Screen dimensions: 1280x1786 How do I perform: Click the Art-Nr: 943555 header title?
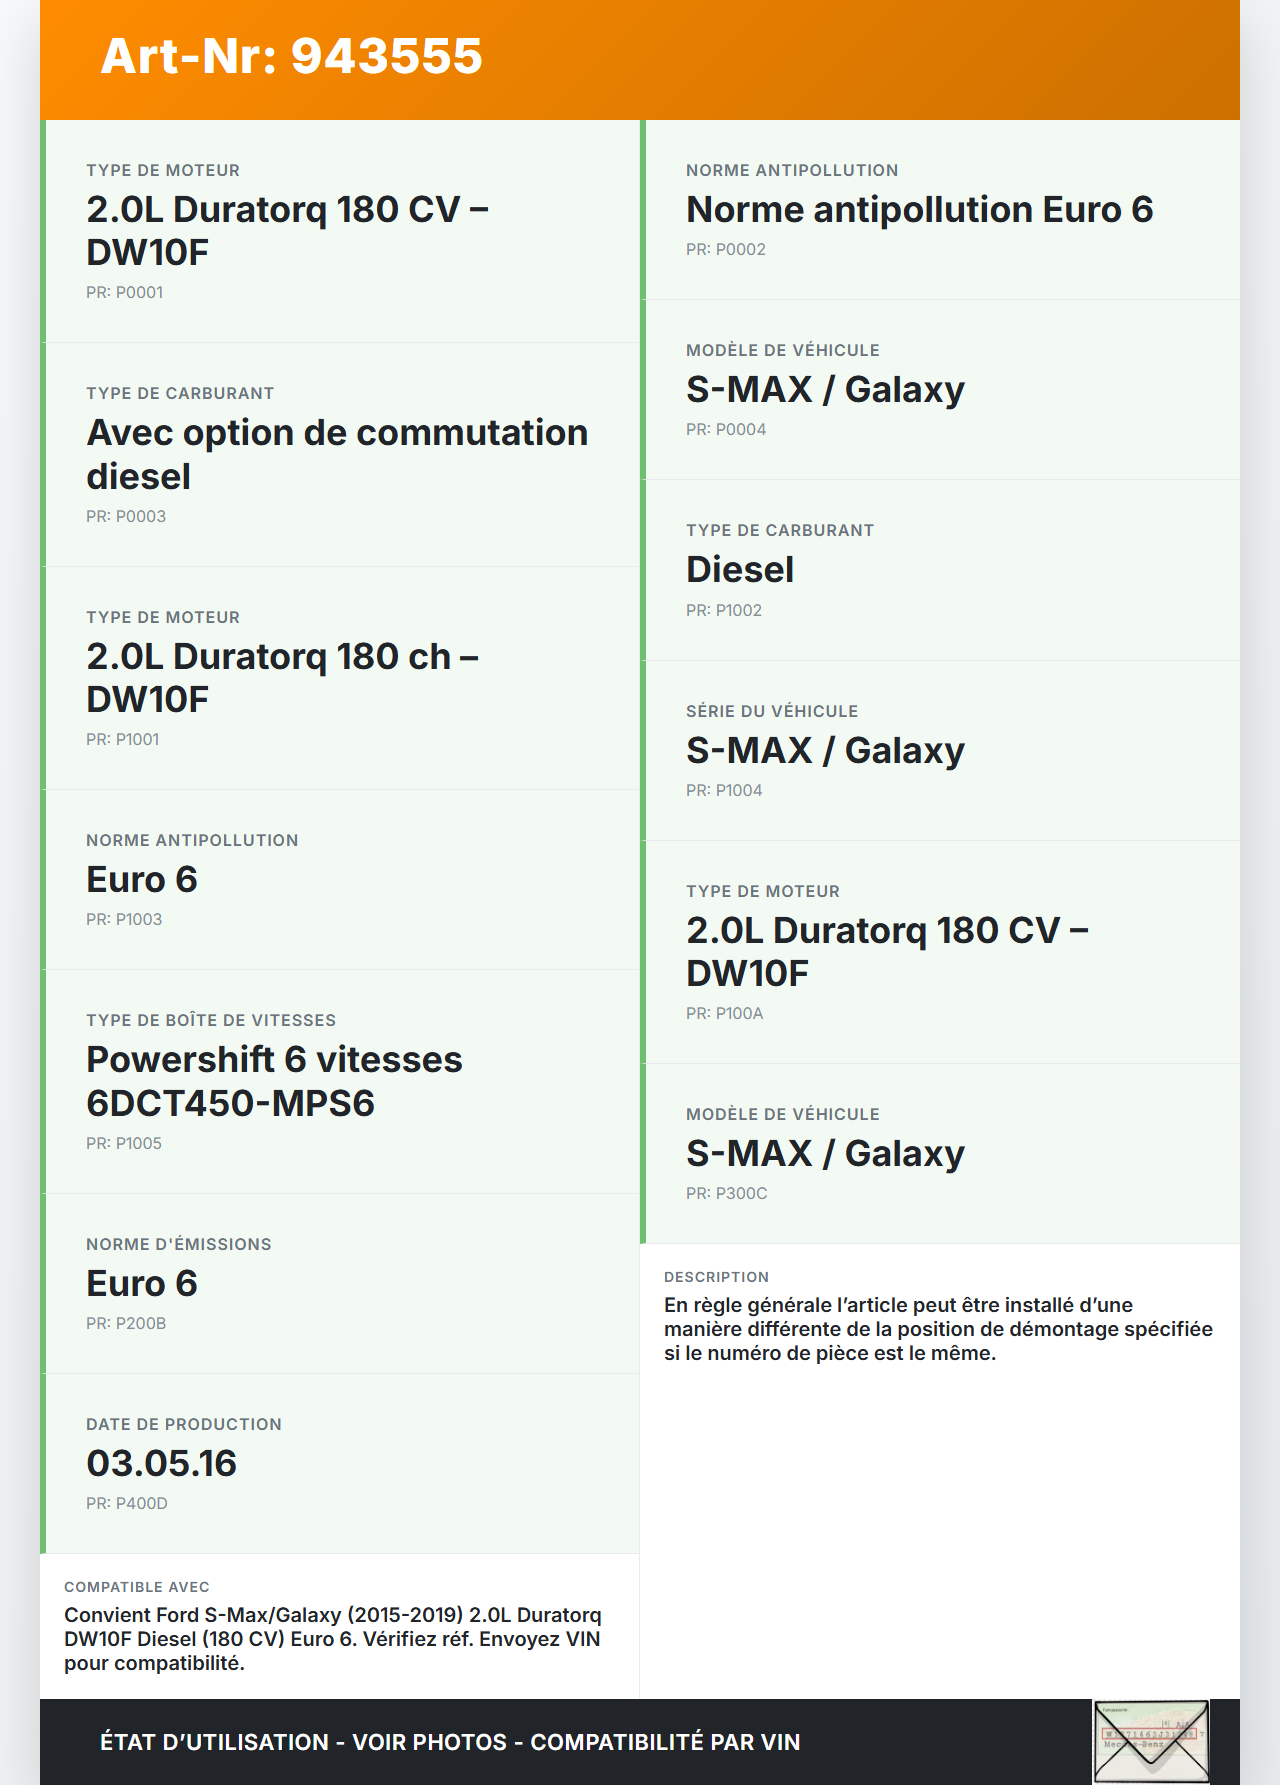(x=291, y=56)
